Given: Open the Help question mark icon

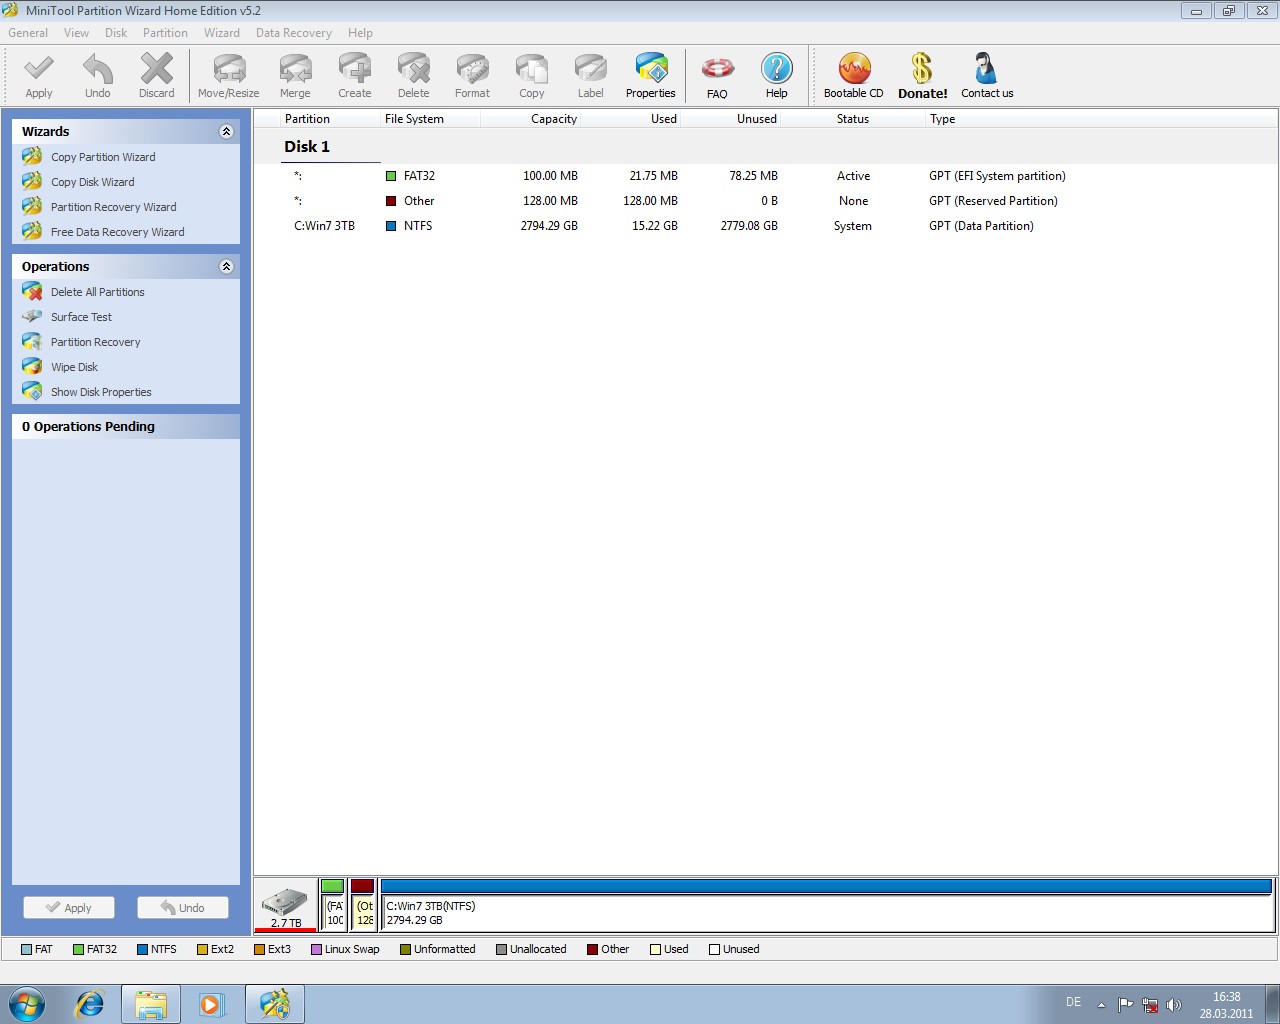Looking at the screenshot, I should [777, 69].
